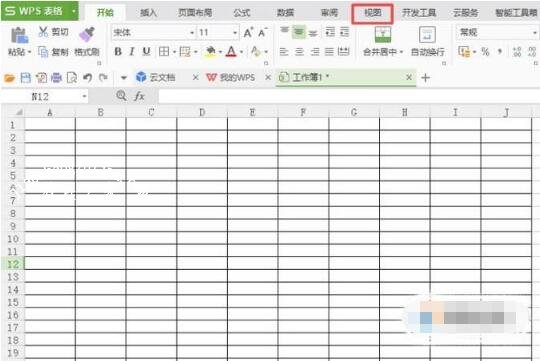Open the folder icon in quick toolbar

(x=10, y=78)
